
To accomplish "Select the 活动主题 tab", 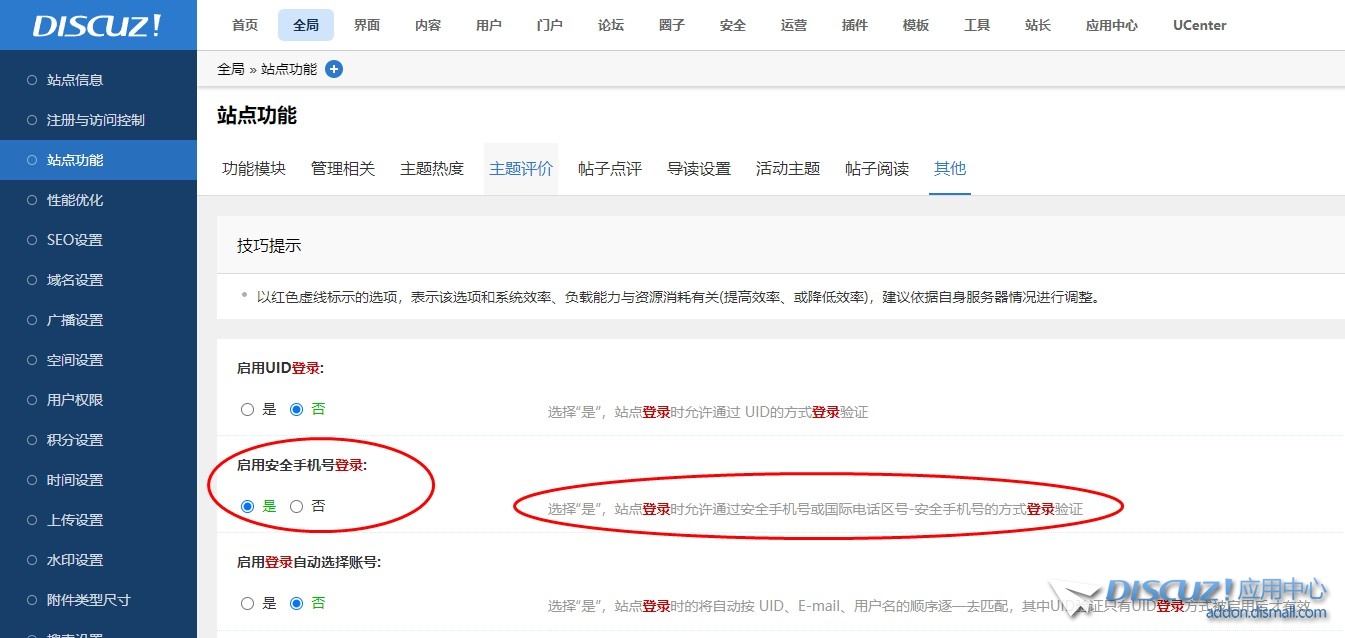I will coord(787,168).
